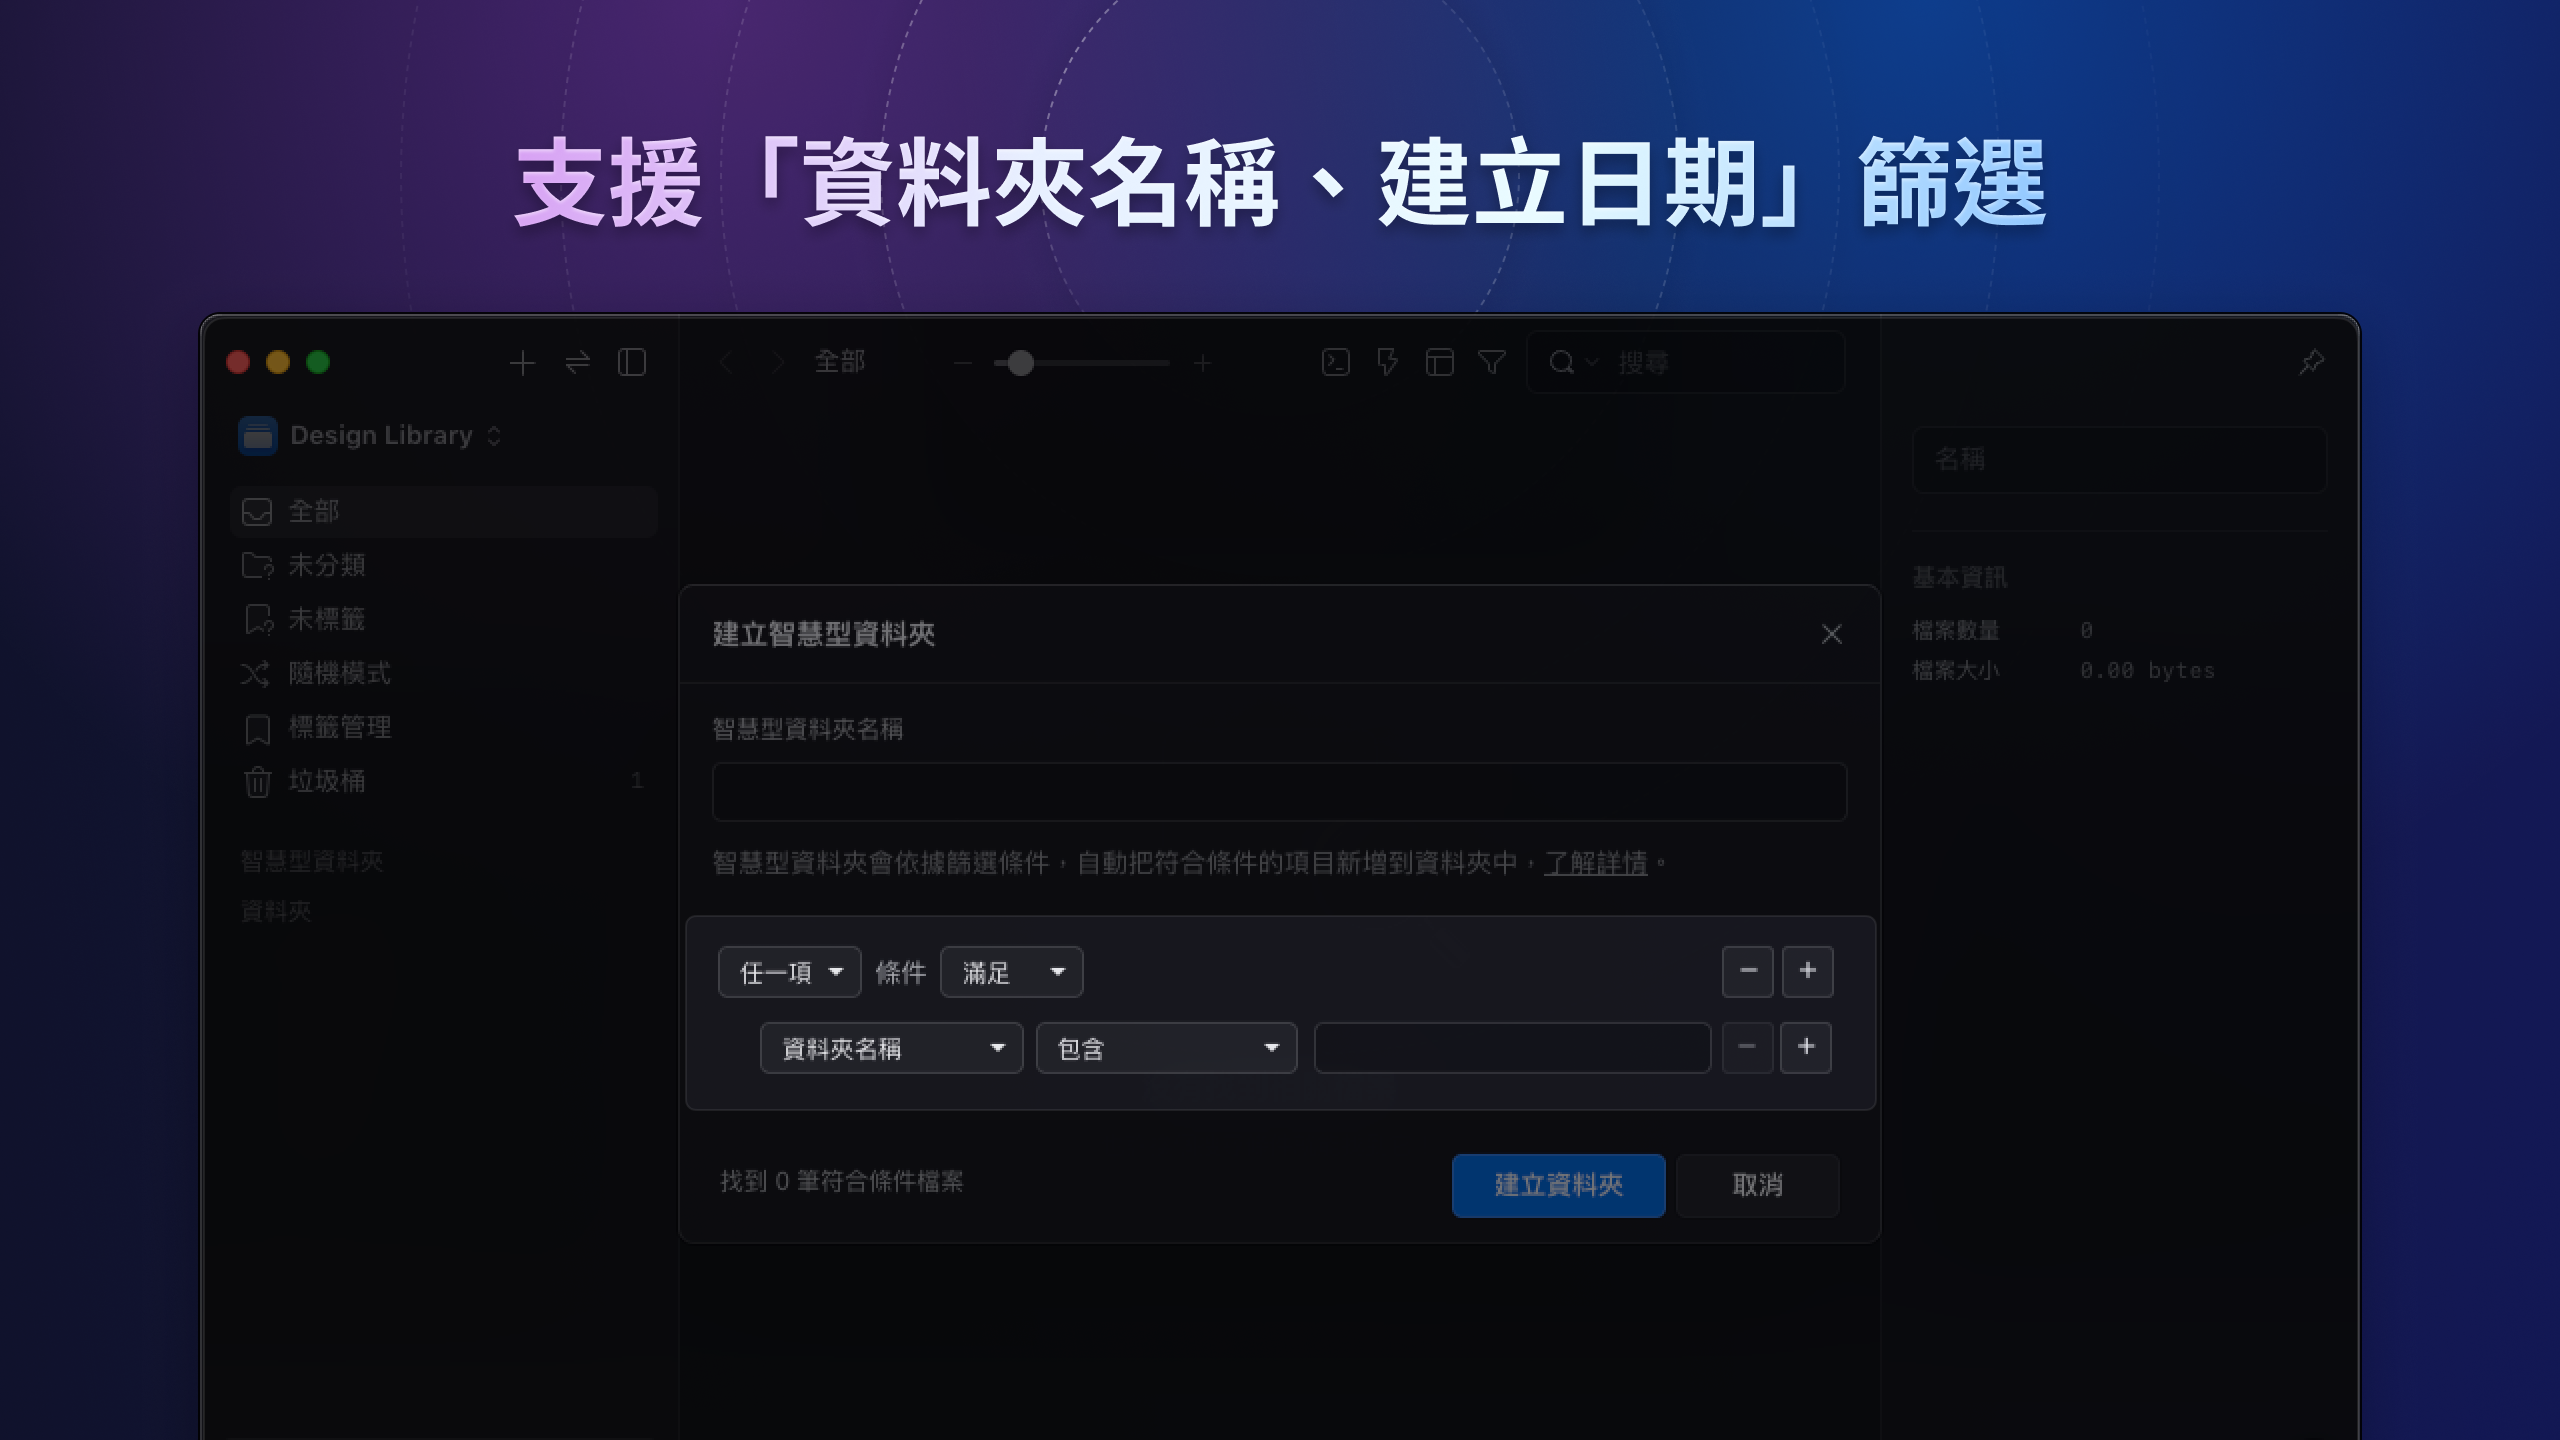Click the 建立資料夾 button
The width and height of the screenshot is (2560, 1440).
coord(1558,1185)
